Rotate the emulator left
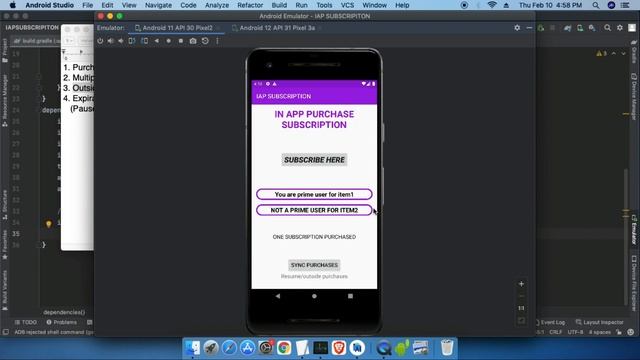This screenshot has height=360, width=640. 132,41
